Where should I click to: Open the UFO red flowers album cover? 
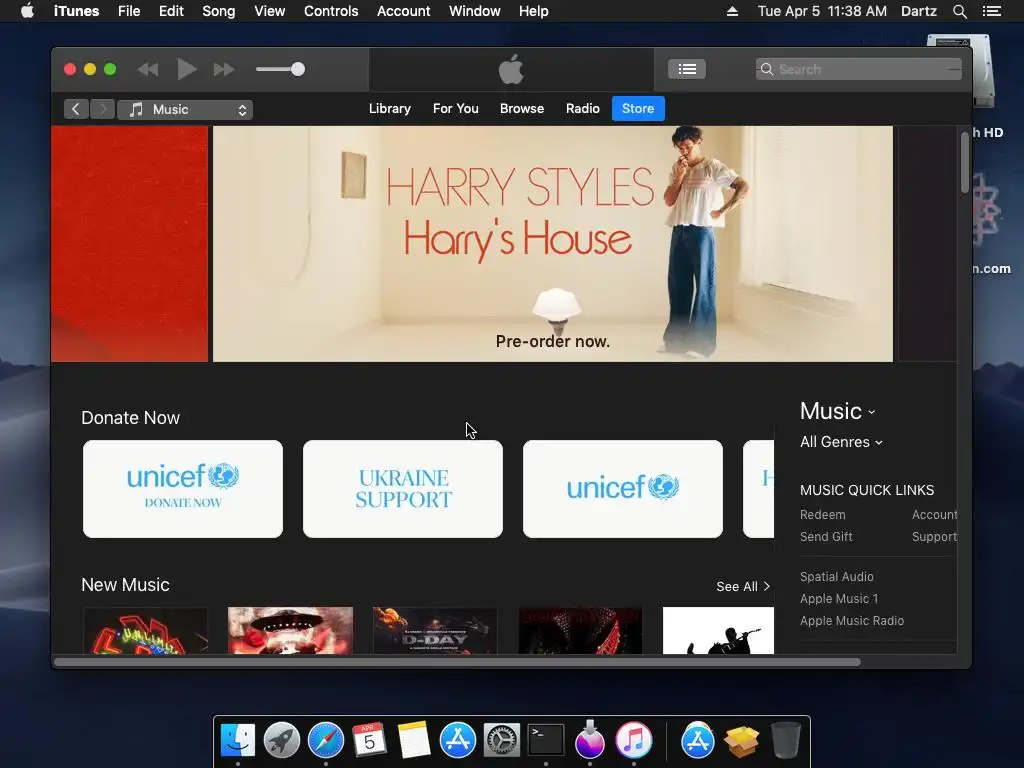click(290, 631)
